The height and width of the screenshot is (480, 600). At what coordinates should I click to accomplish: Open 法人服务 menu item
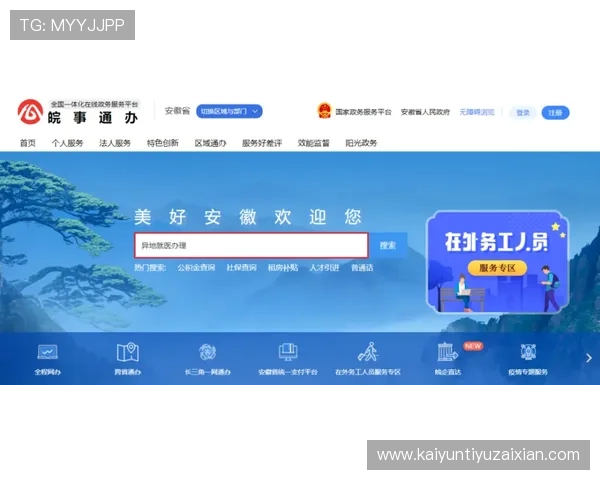pos(115,143)
